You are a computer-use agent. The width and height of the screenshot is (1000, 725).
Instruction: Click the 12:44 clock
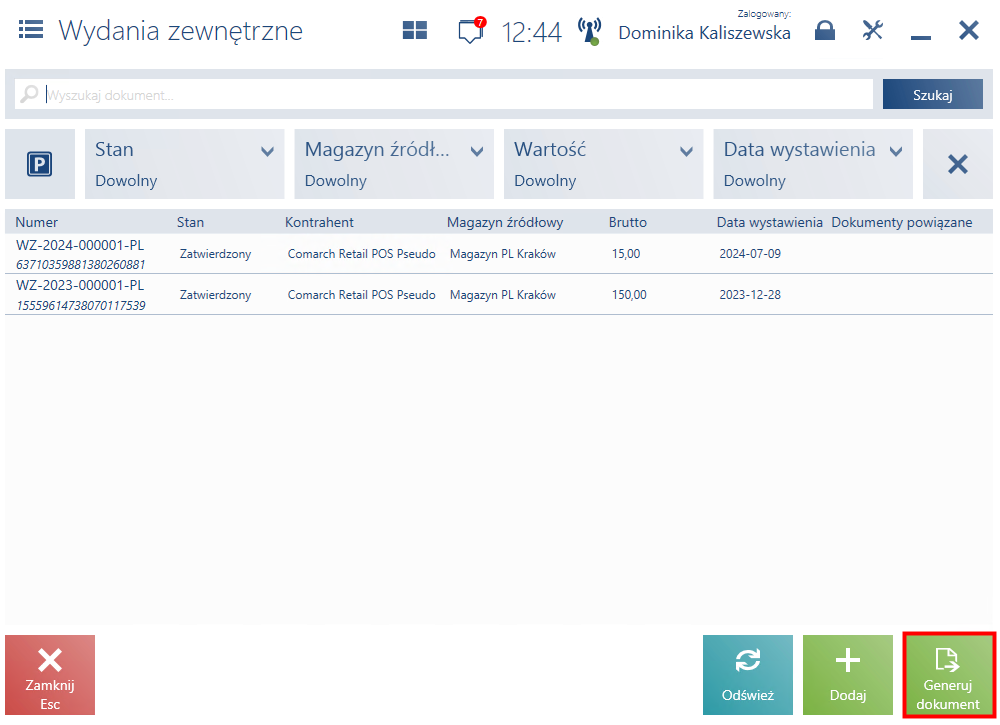pos(531,32)
